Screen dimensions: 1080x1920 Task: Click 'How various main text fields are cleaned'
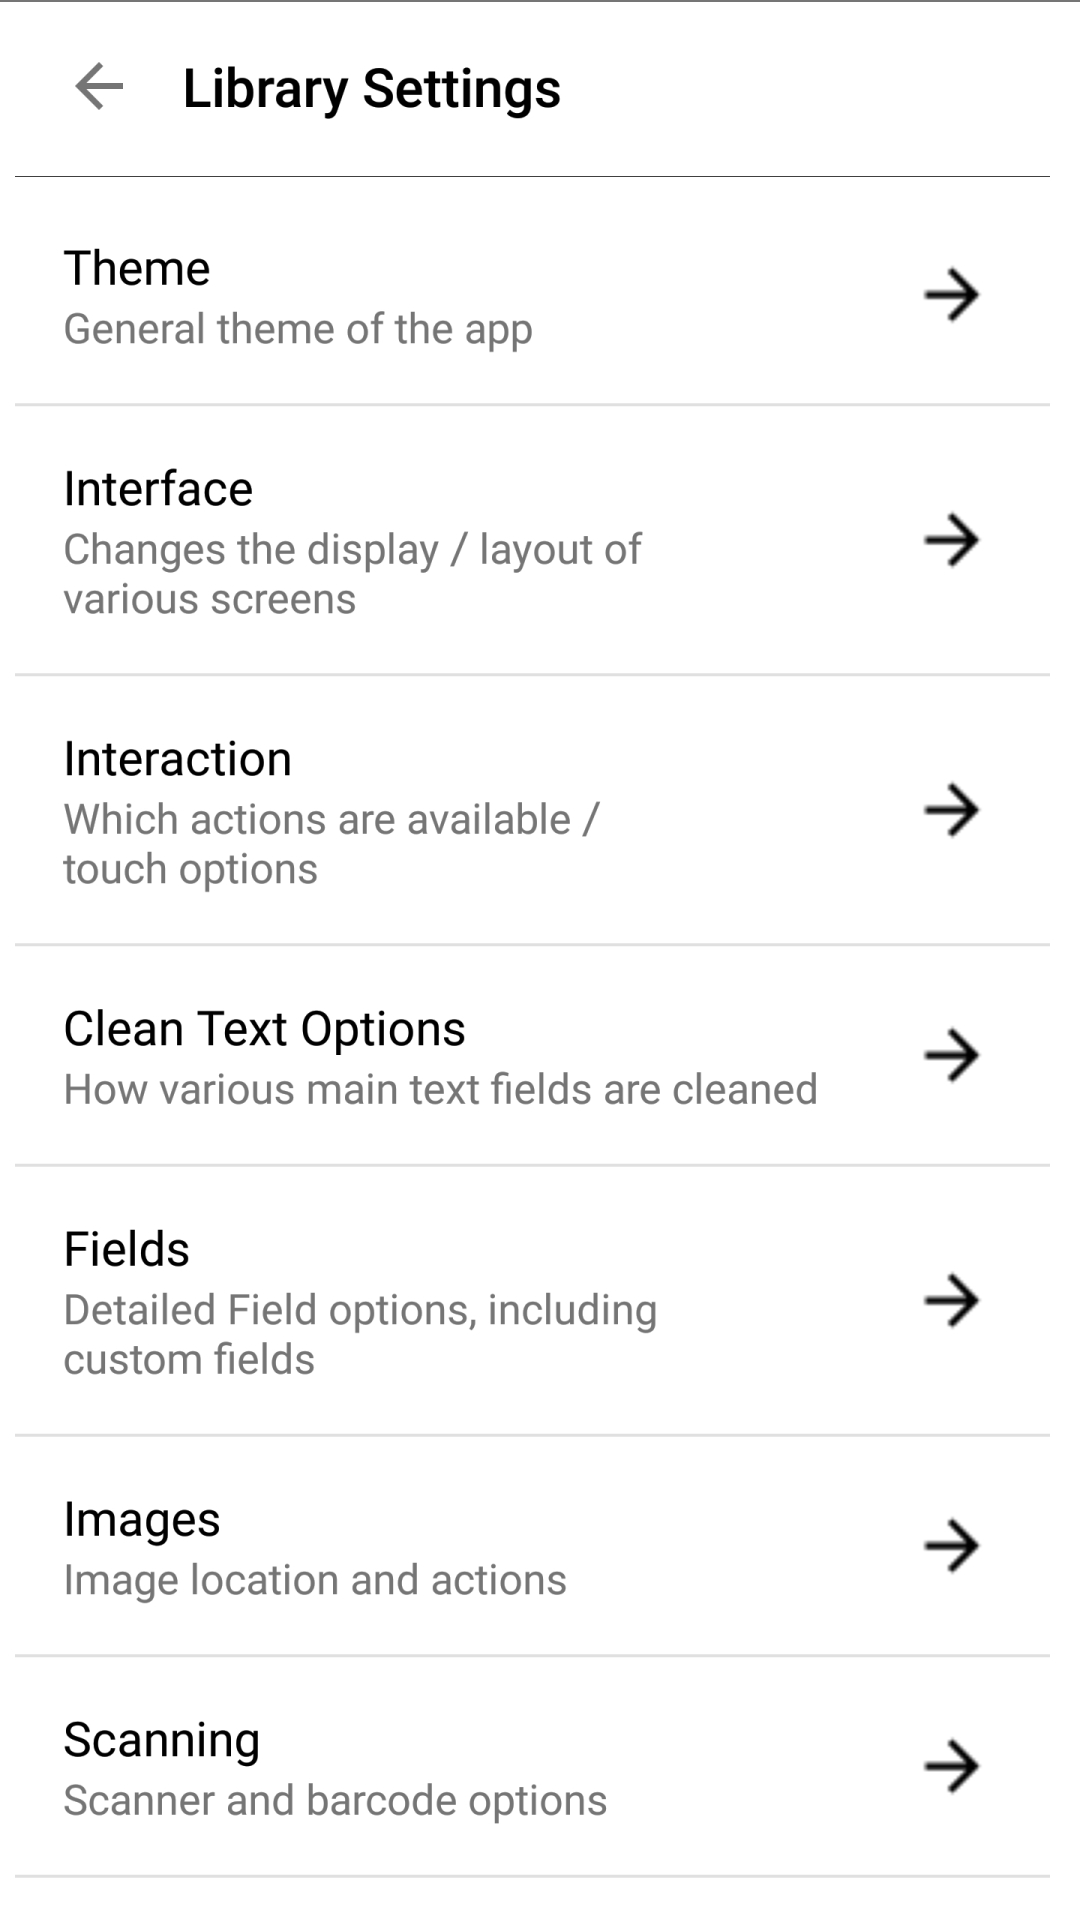(440, 1090)
